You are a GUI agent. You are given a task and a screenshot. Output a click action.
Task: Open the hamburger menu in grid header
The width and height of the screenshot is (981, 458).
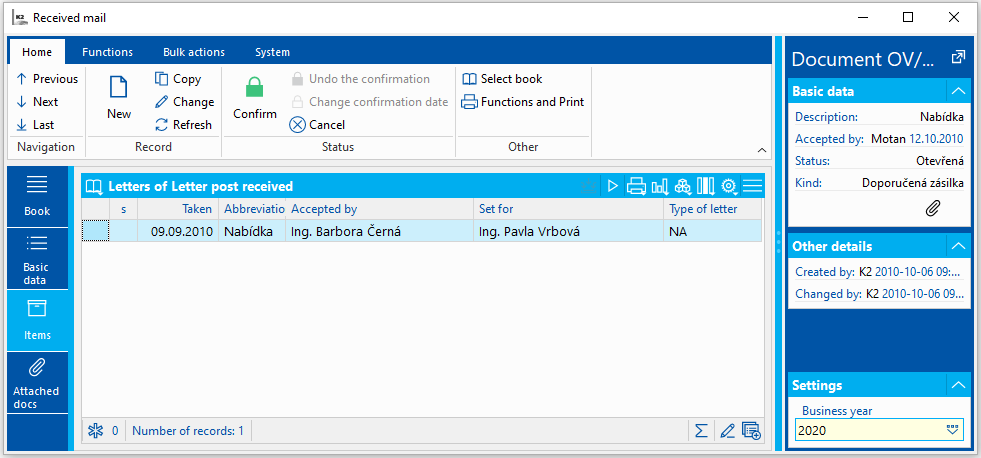coord(752,186)
